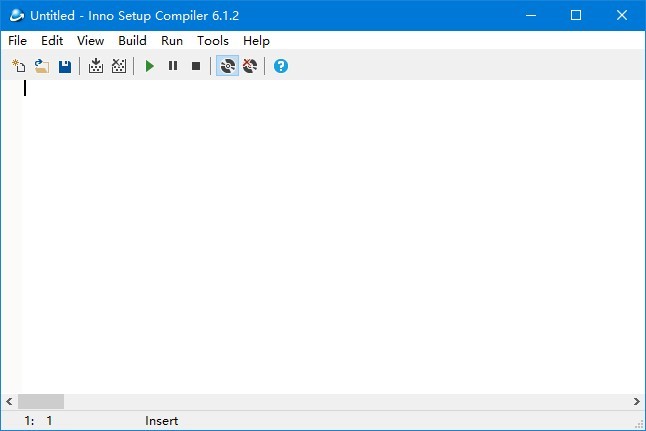Open an existing script file icon
This screenshot has width=646, height=431.
click(x=41, y=66)
